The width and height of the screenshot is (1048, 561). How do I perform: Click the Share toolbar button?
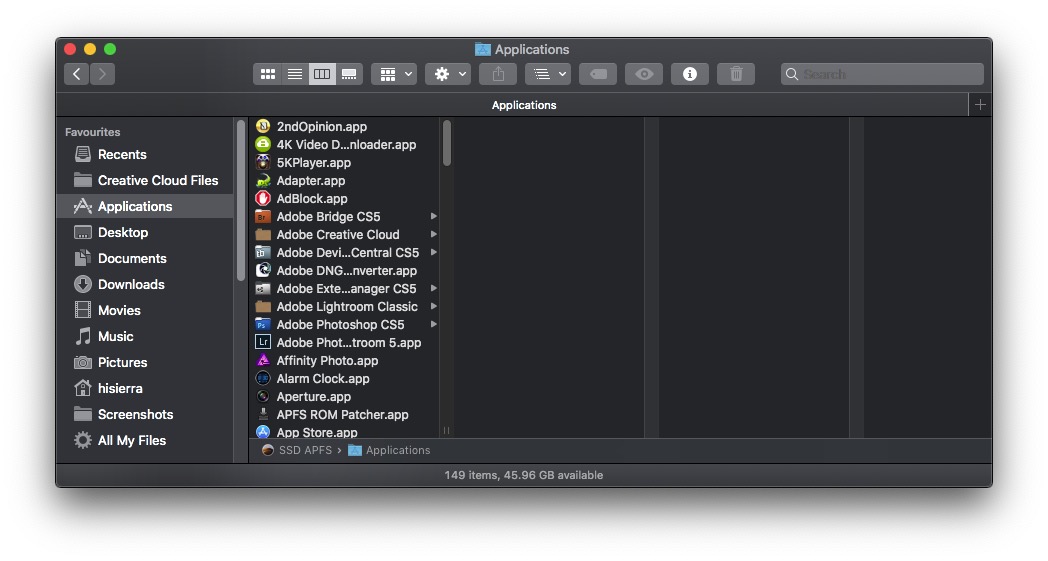click(498, 74)
